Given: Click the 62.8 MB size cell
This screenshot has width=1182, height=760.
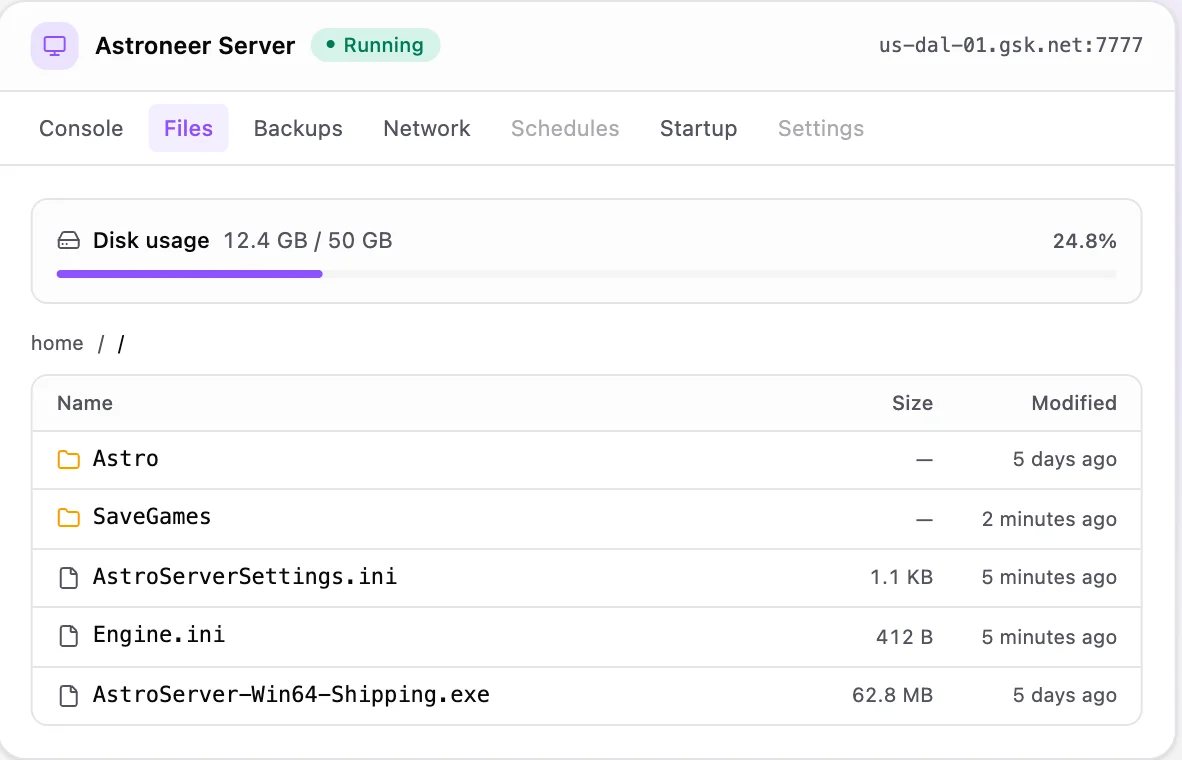Looking at the screenshot, I should coord(893,695).
